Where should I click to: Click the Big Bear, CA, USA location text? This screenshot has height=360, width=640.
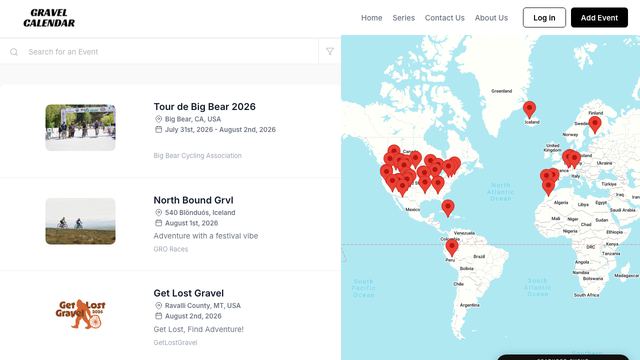pos(193,119)
